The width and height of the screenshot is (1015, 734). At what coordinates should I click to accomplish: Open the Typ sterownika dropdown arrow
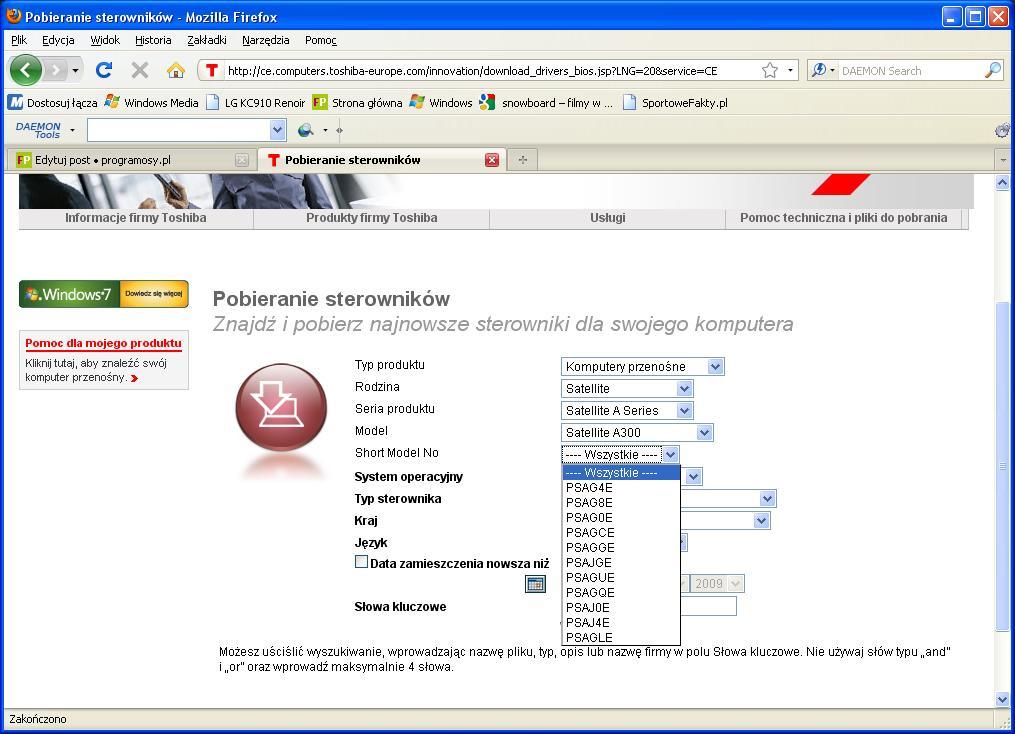point(768,498)
